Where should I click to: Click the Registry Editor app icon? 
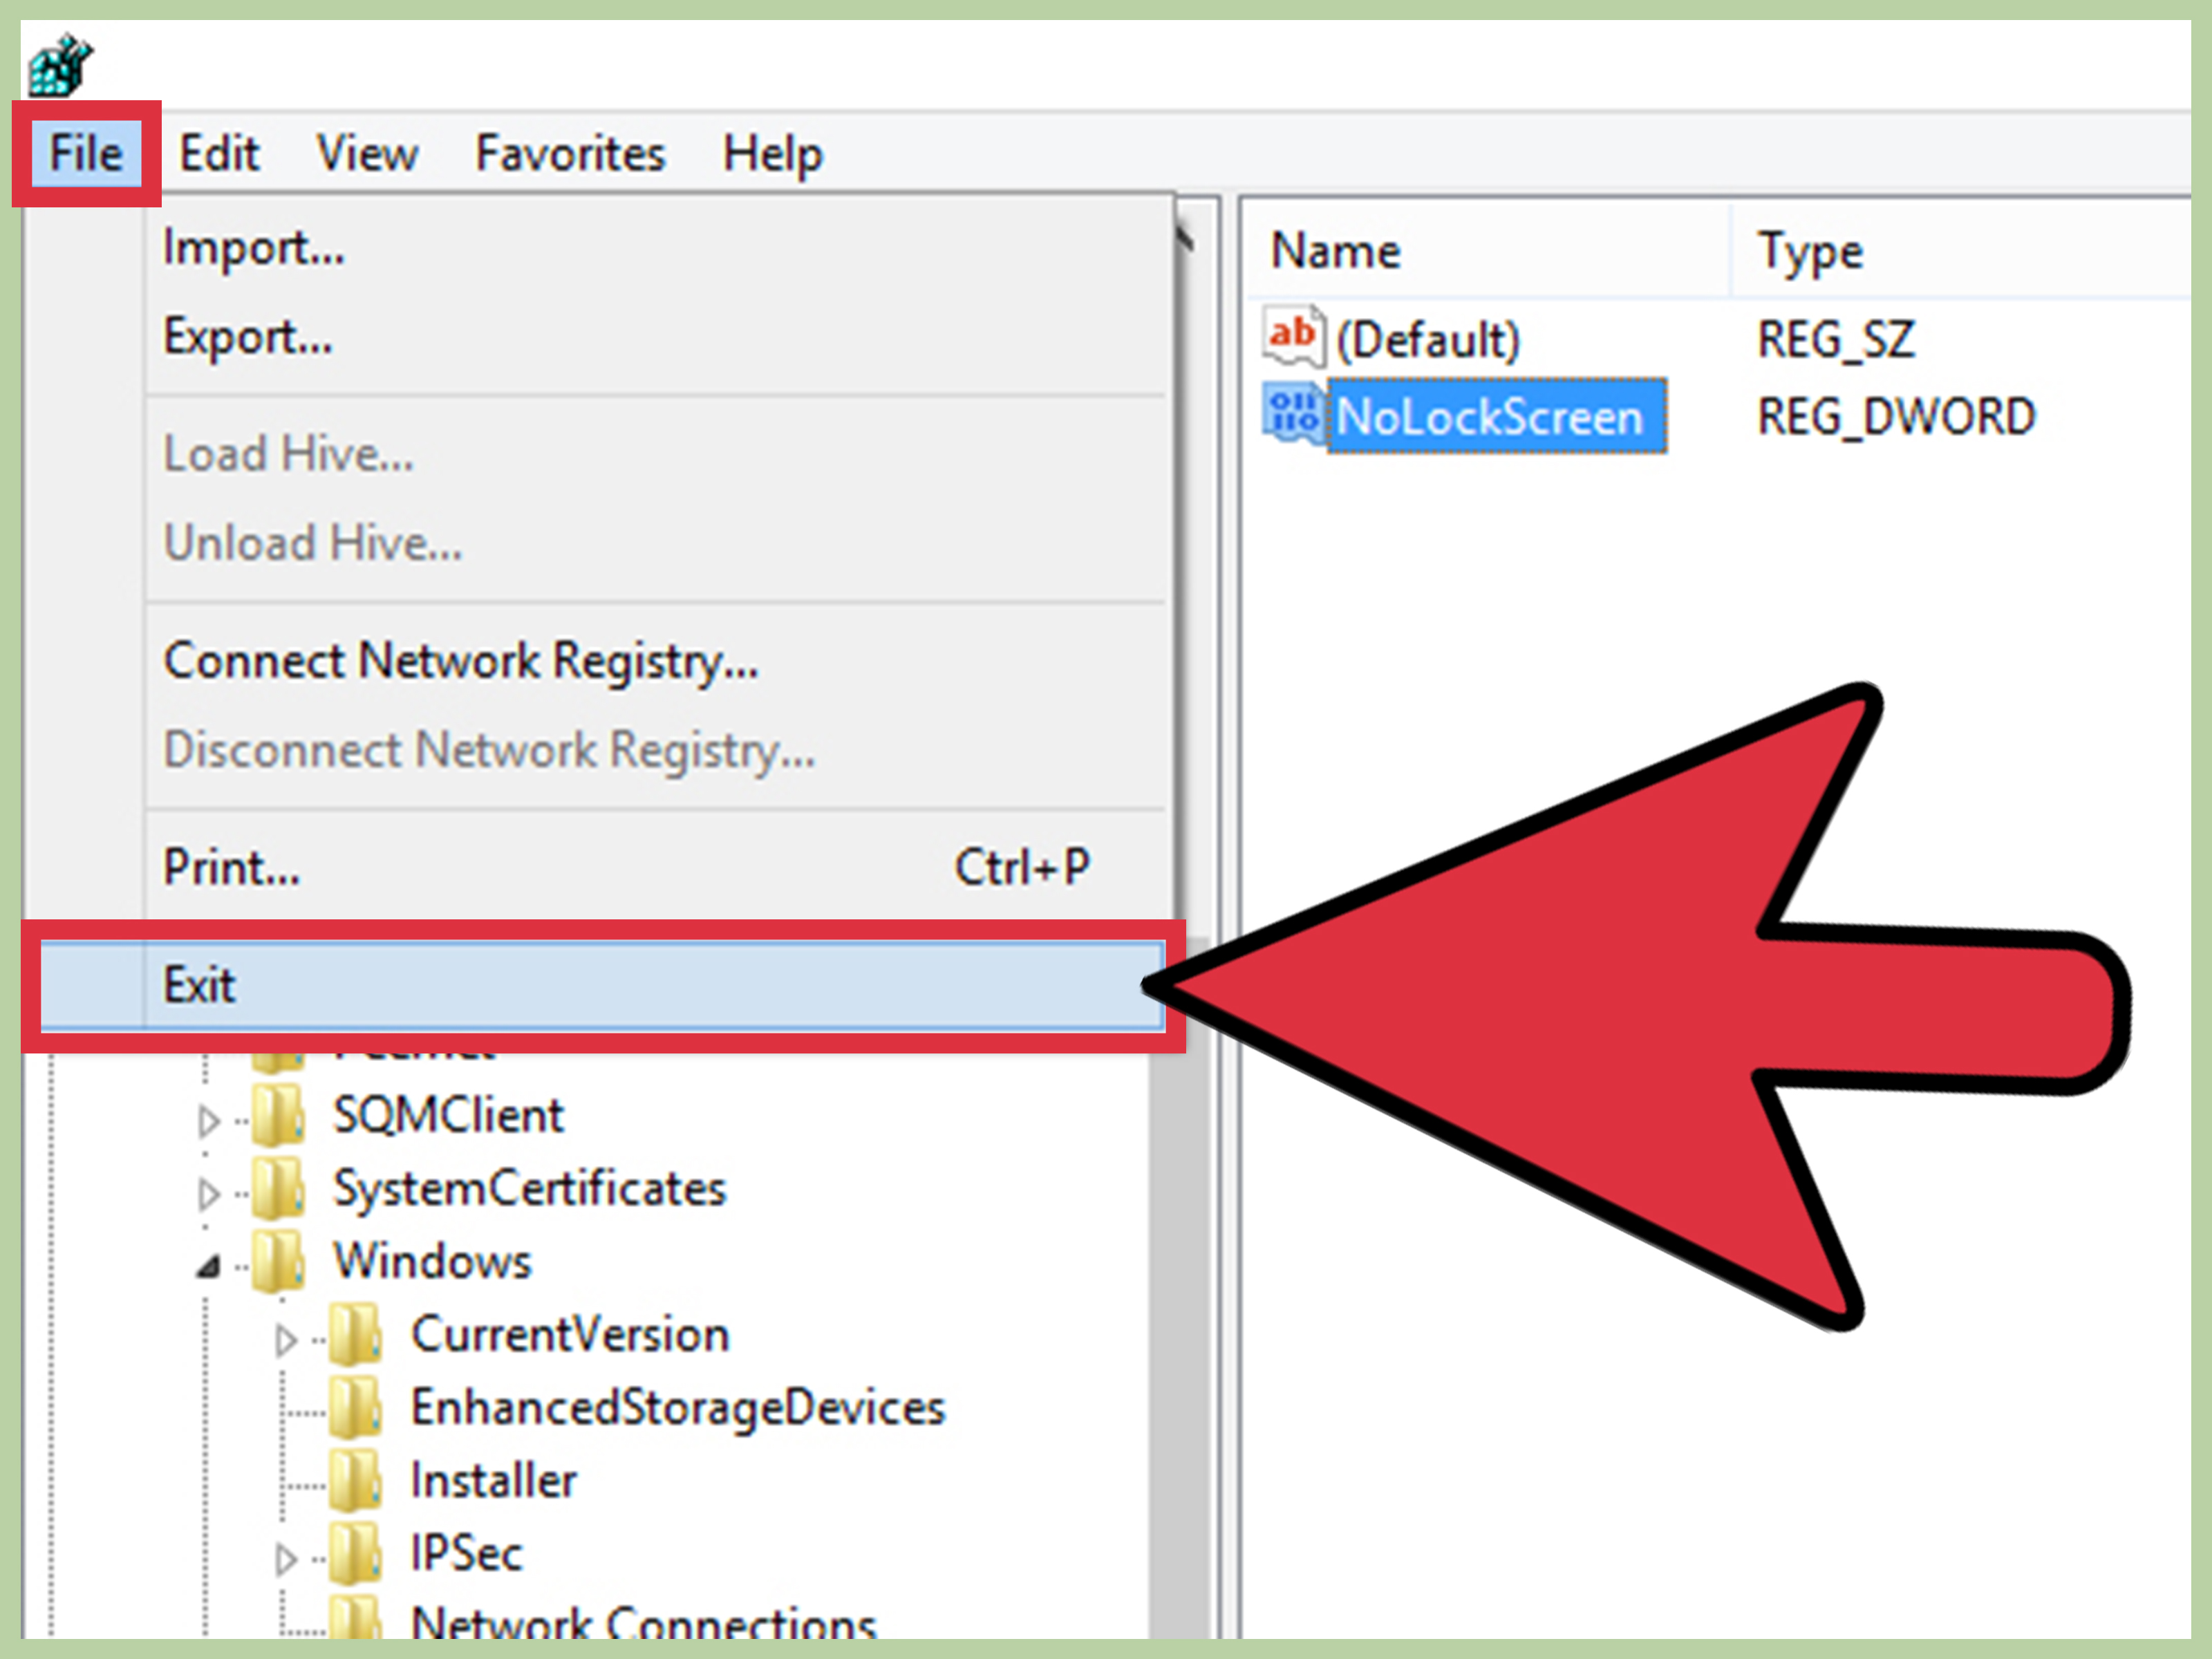[x=59, y=66]
